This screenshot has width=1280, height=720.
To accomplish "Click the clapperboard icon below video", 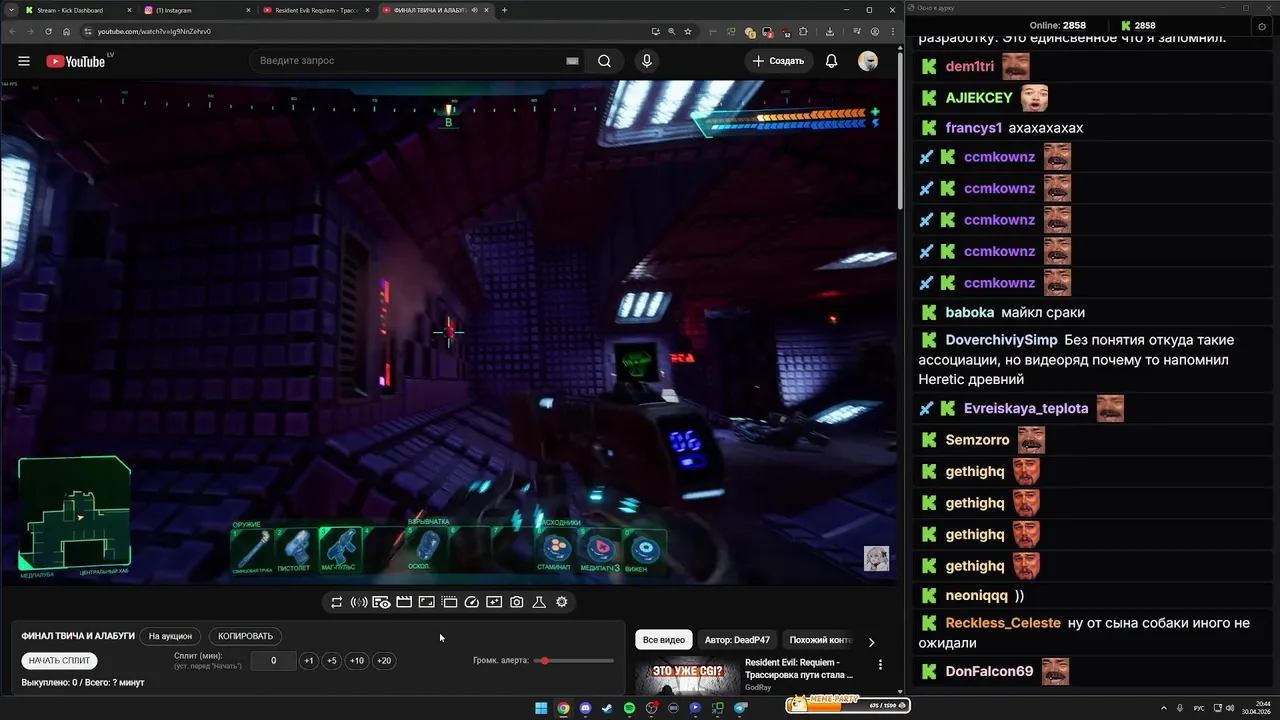I will [x=404, y=602].
